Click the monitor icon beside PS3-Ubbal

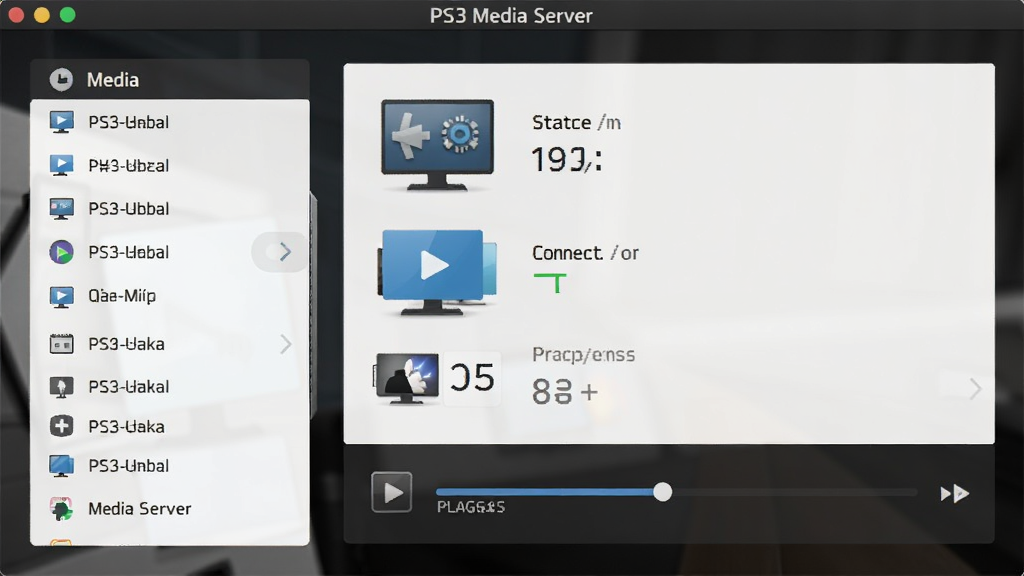[x=61, y=209]
